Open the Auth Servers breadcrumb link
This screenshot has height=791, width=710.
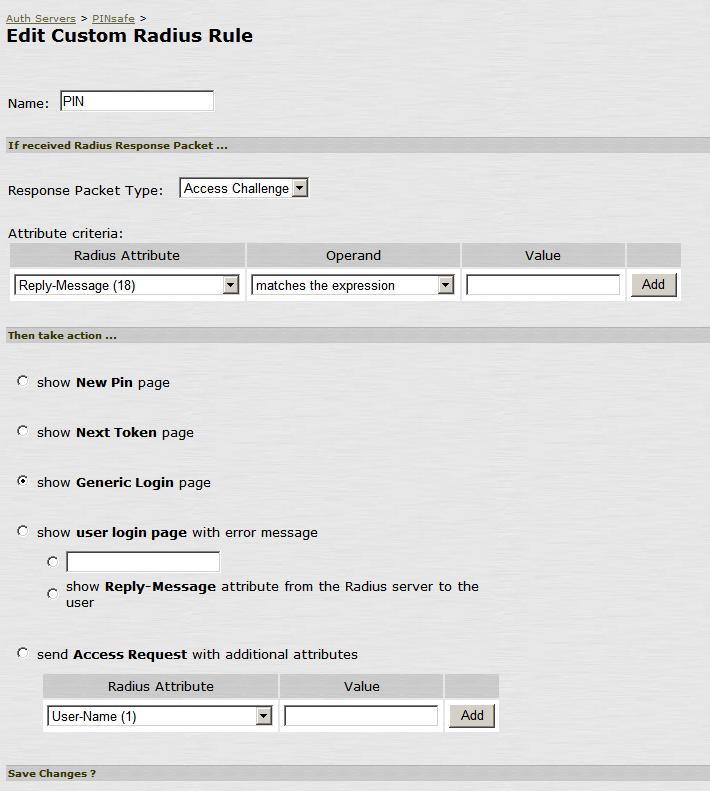point(41,19)
